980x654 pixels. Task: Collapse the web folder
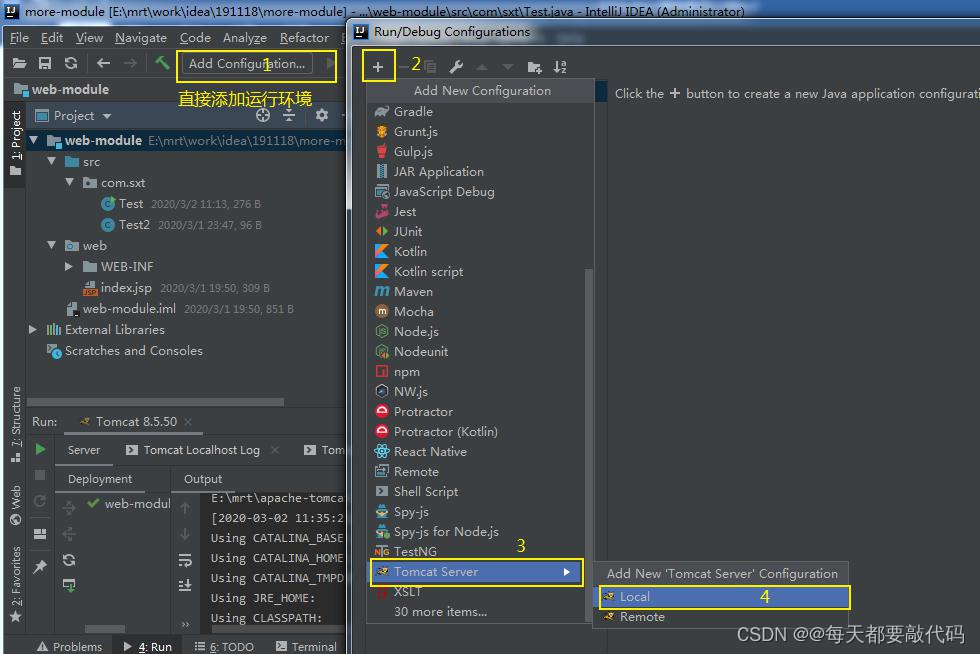click(52, 245)
